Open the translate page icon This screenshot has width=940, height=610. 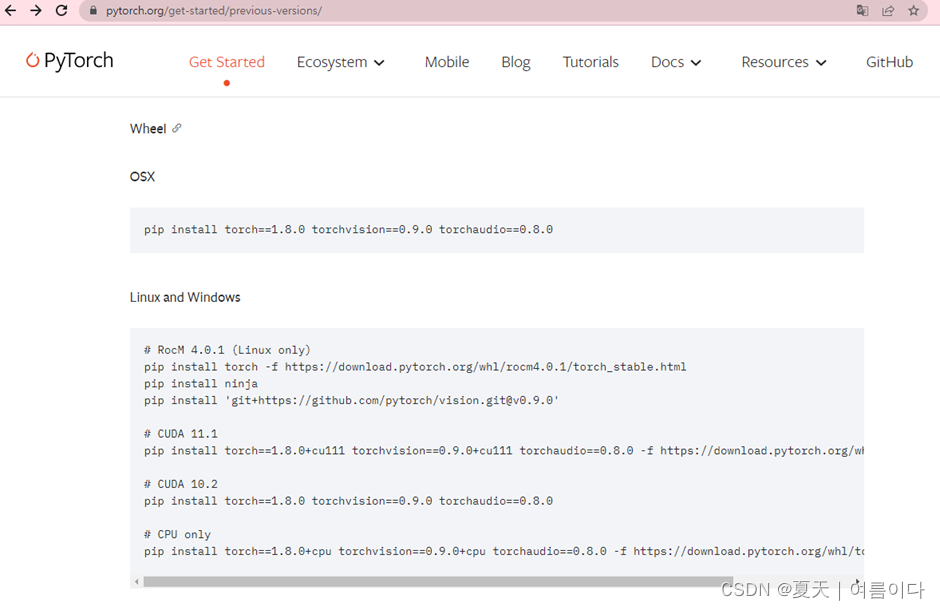862,10
